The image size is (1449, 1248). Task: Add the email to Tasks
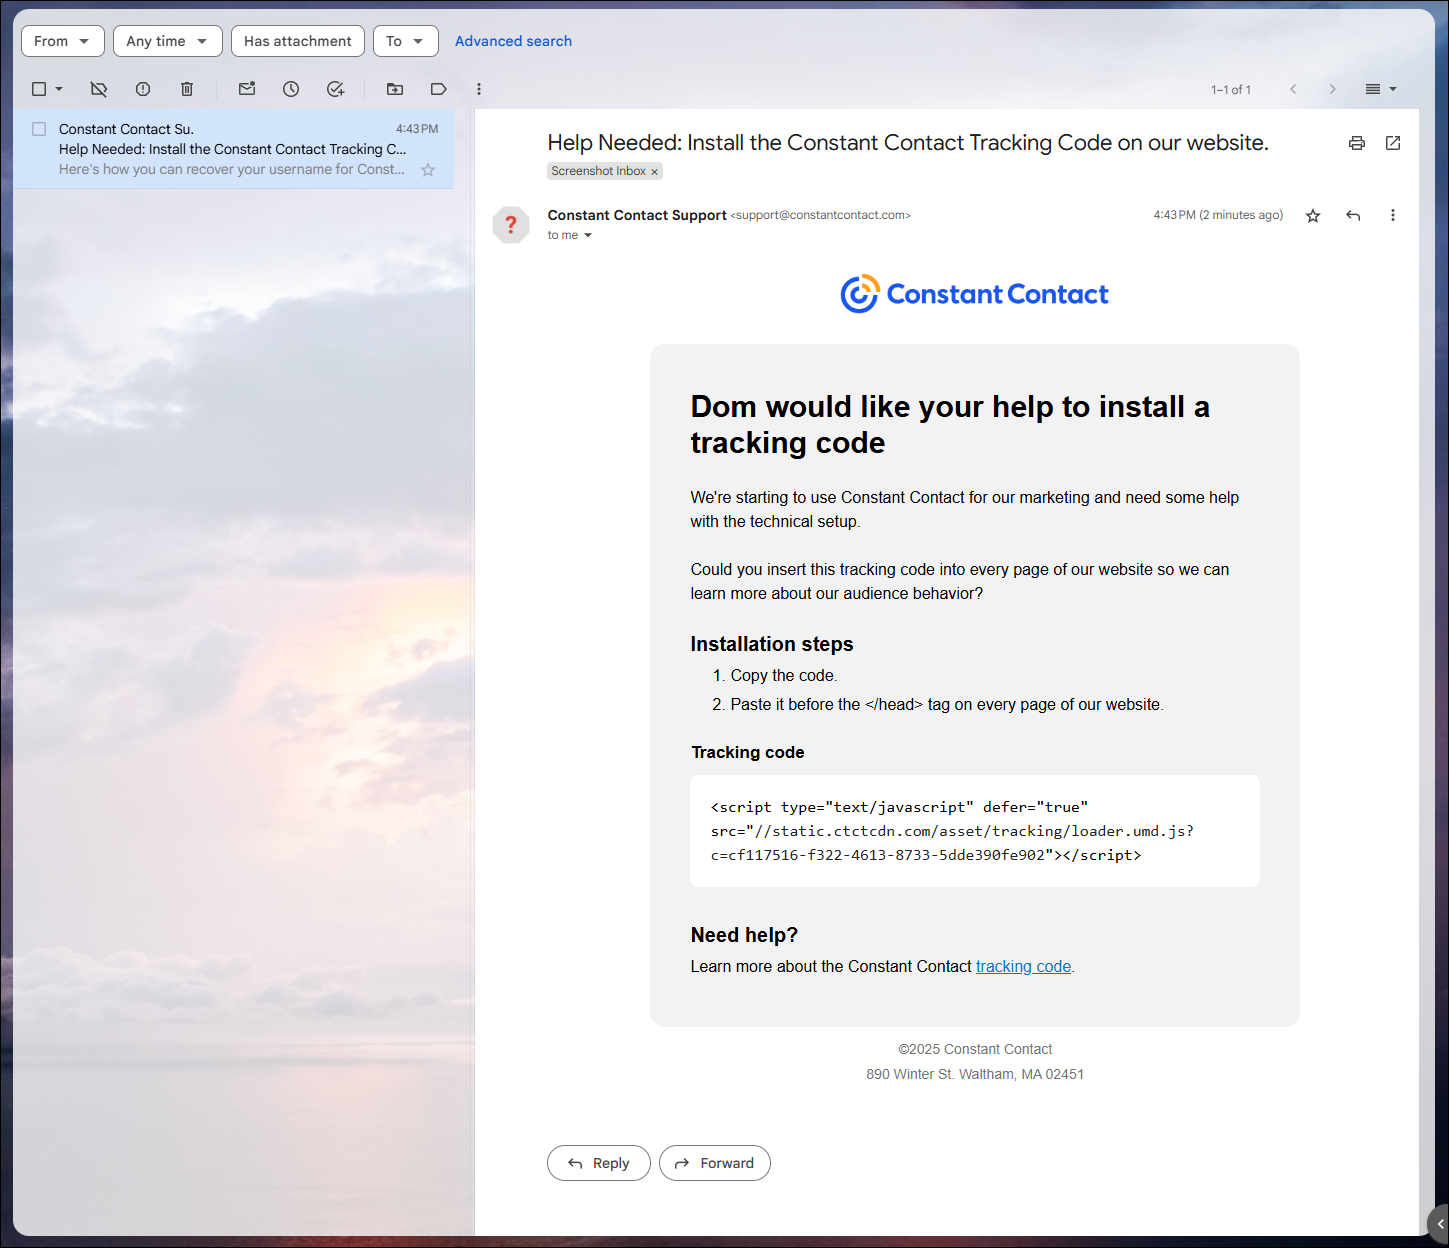[x=335, y=89]
